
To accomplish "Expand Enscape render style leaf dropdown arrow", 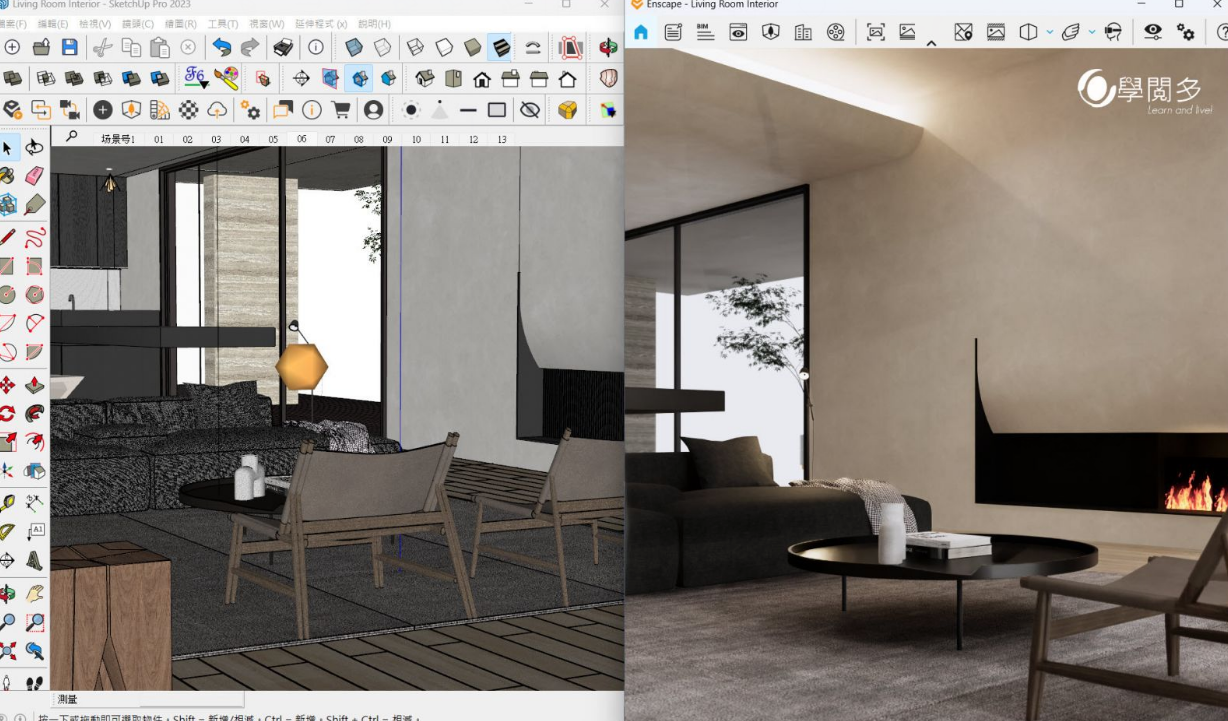I will coord(1092,32).
